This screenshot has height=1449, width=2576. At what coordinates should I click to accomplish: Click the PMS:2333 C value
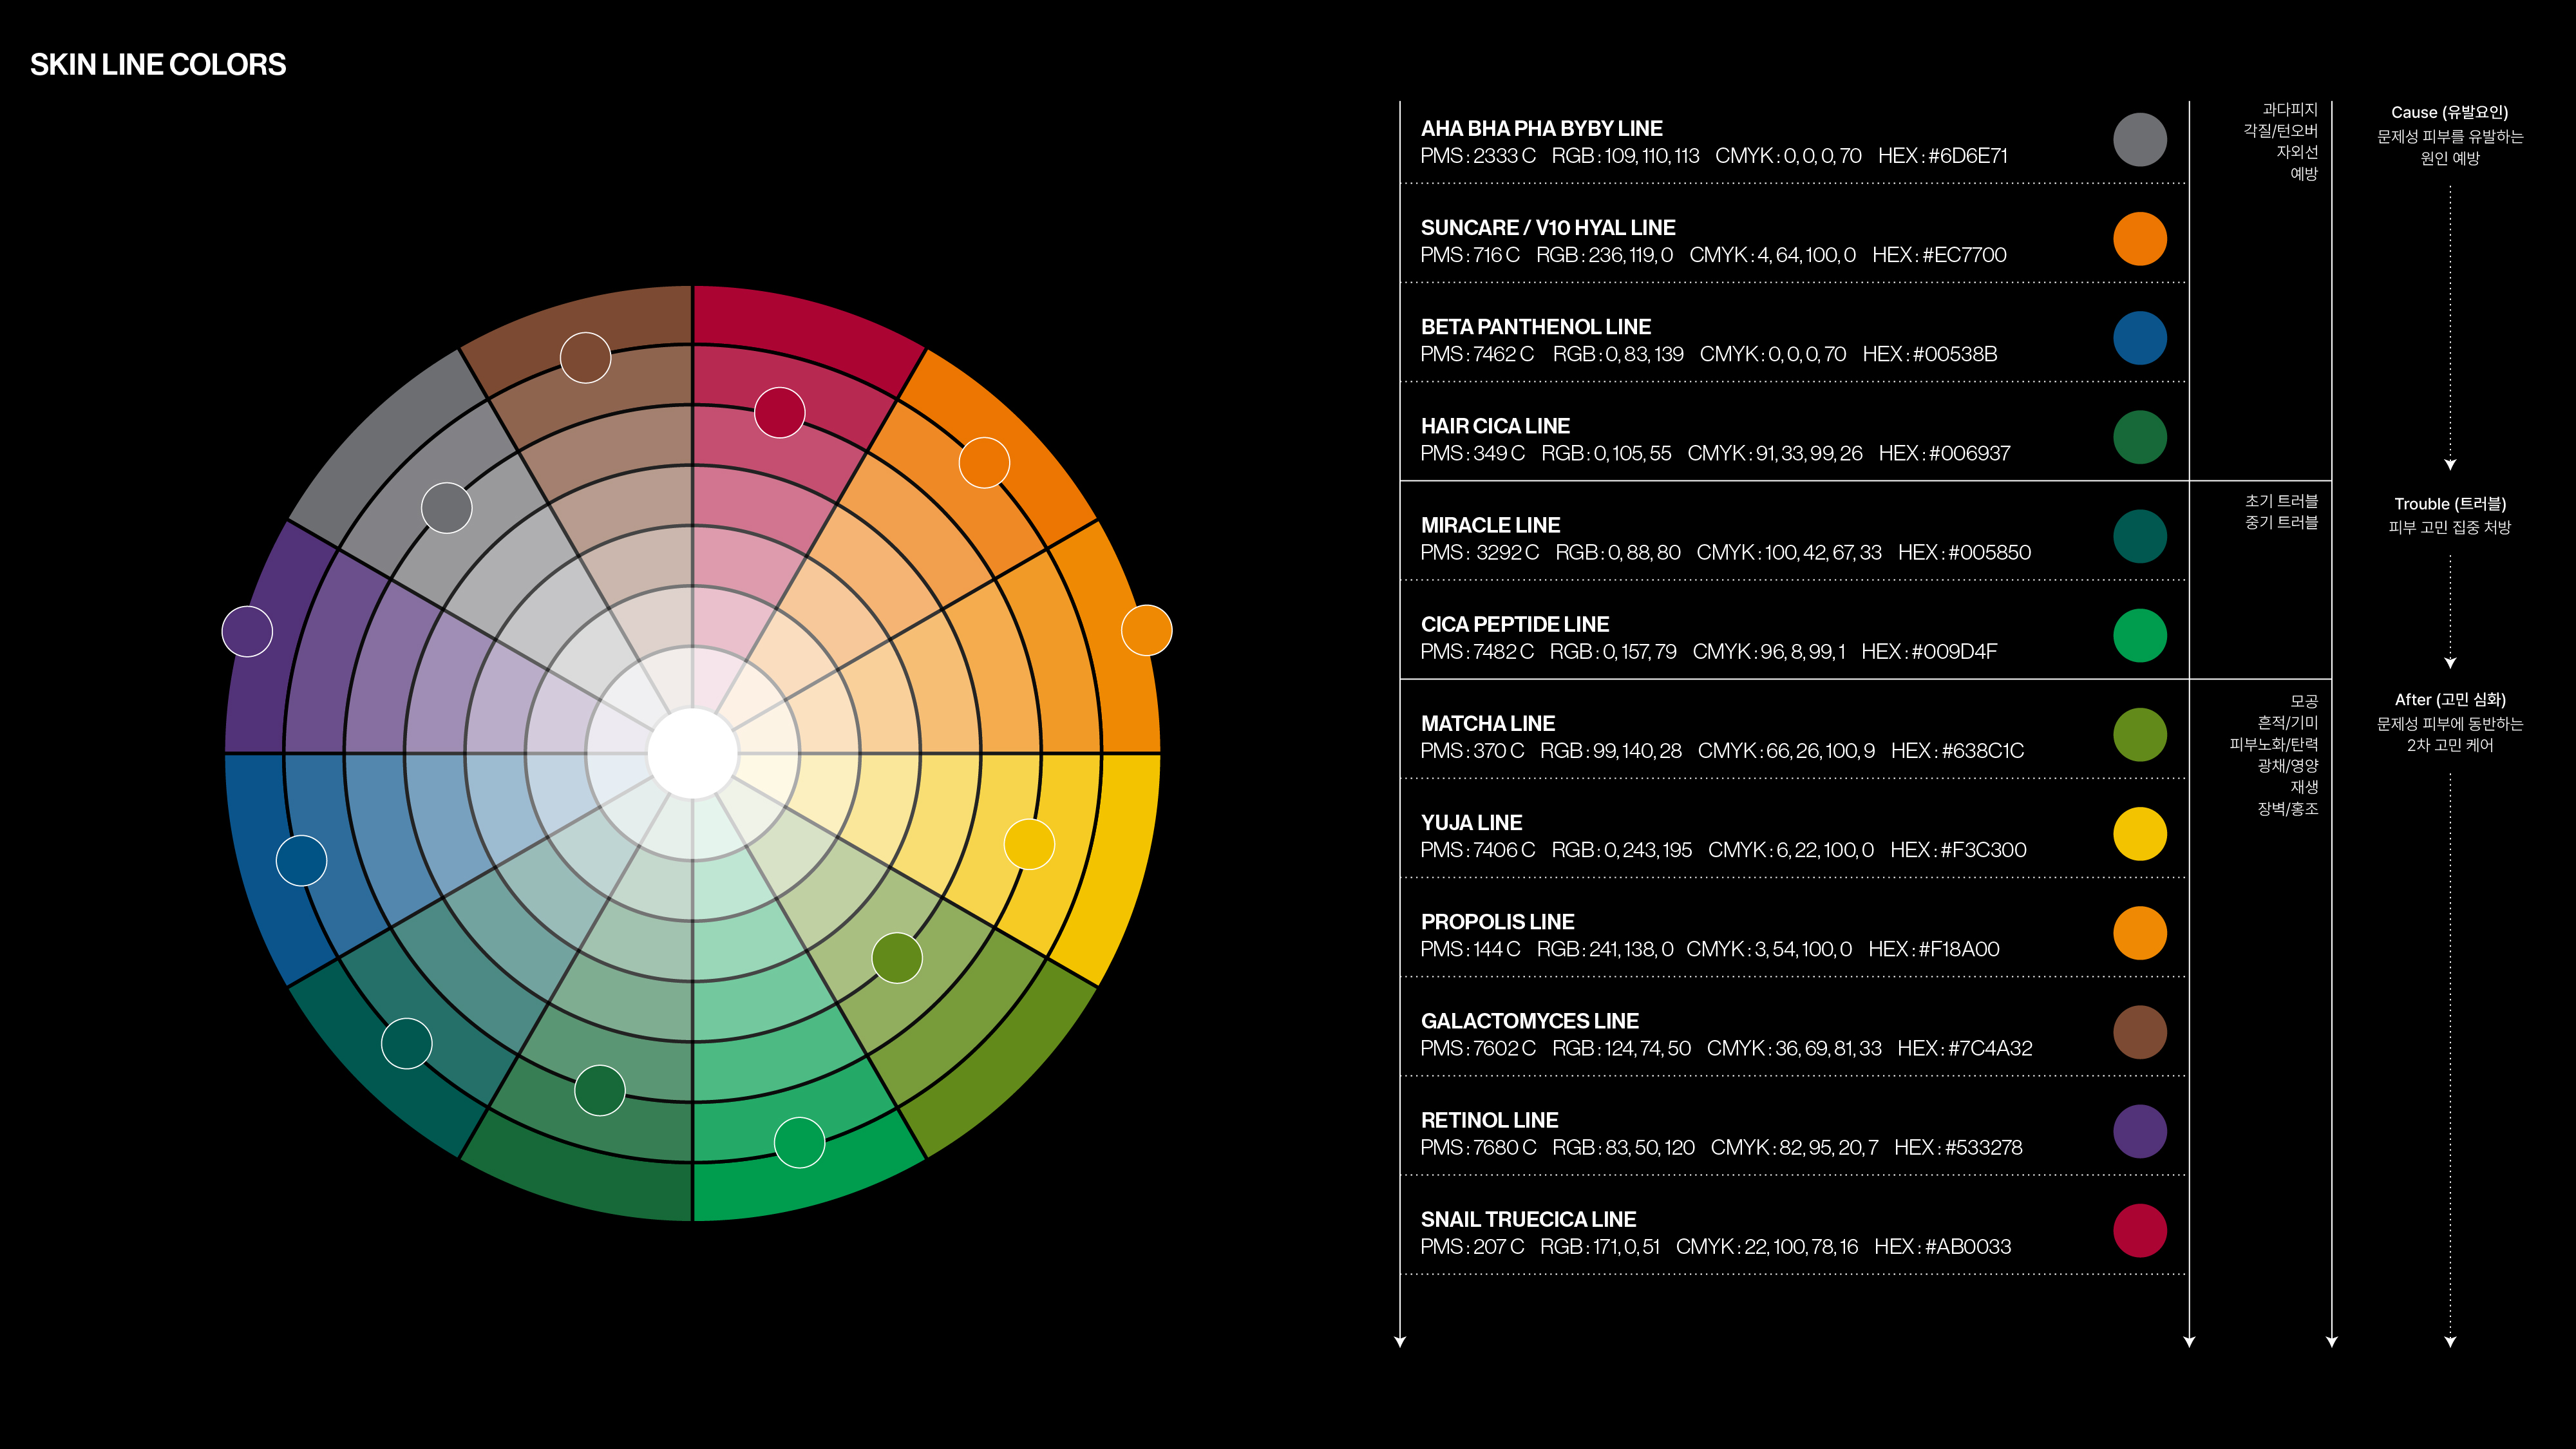click(x=1478, y=156)
